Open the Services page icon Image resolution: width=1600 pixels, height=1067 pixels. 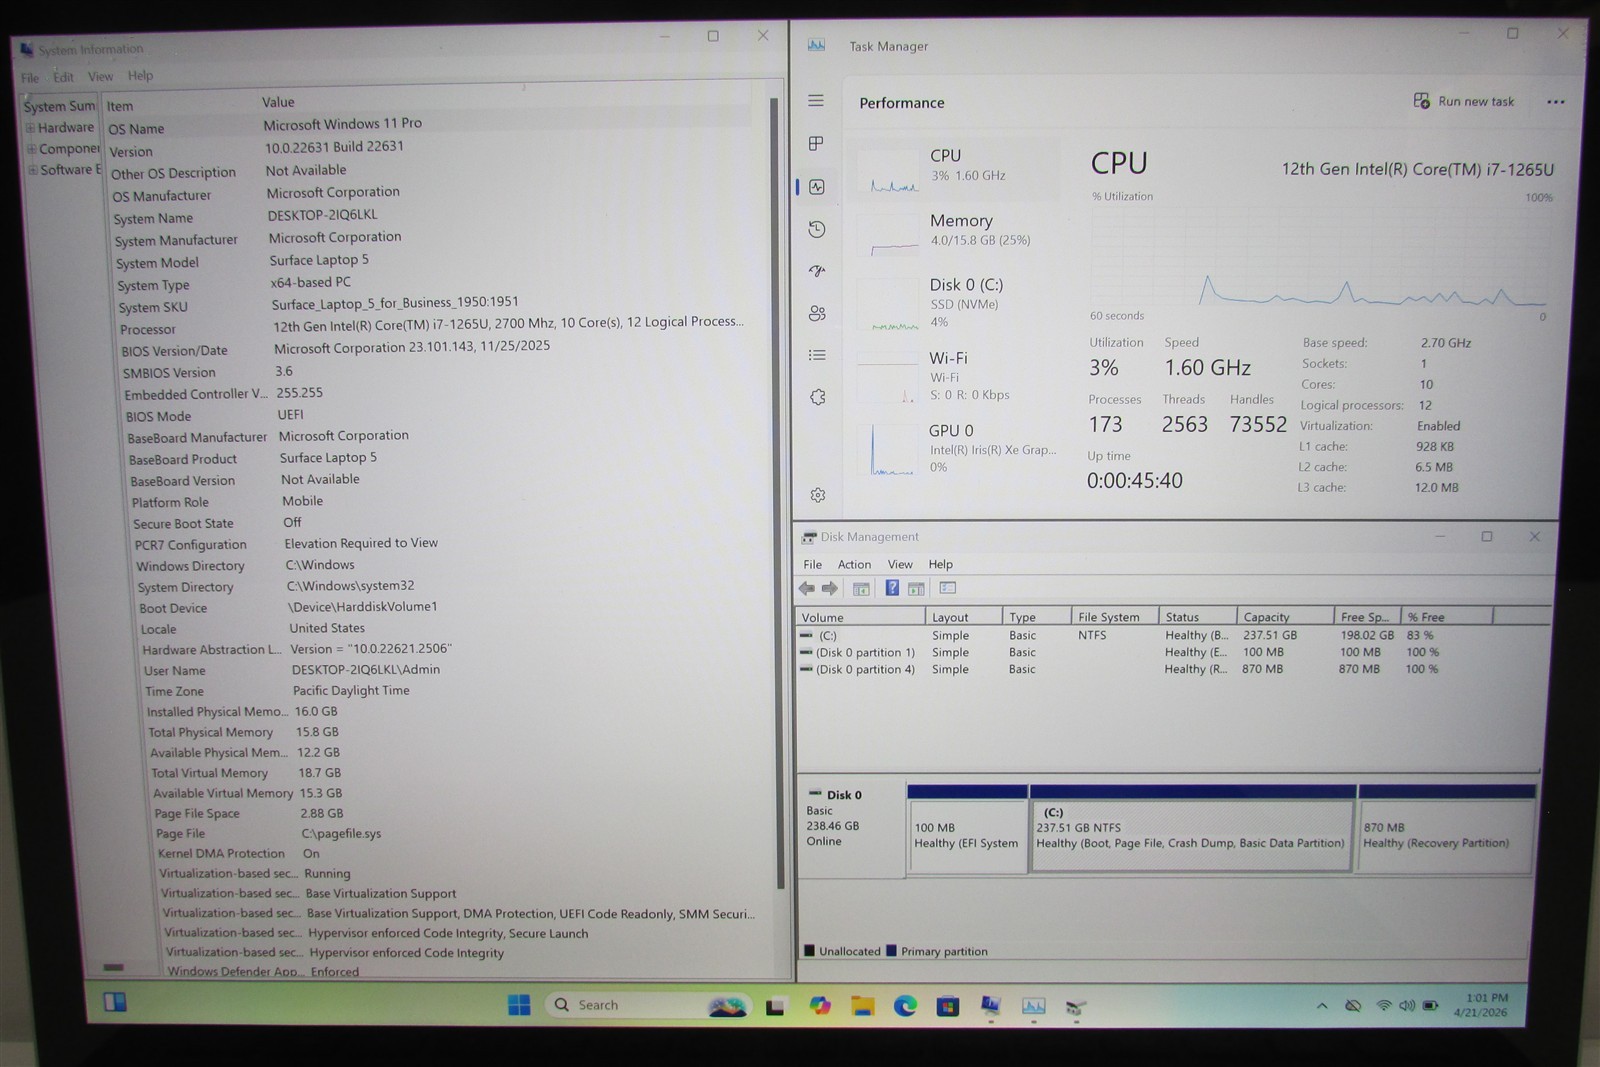tap(818, 397)
